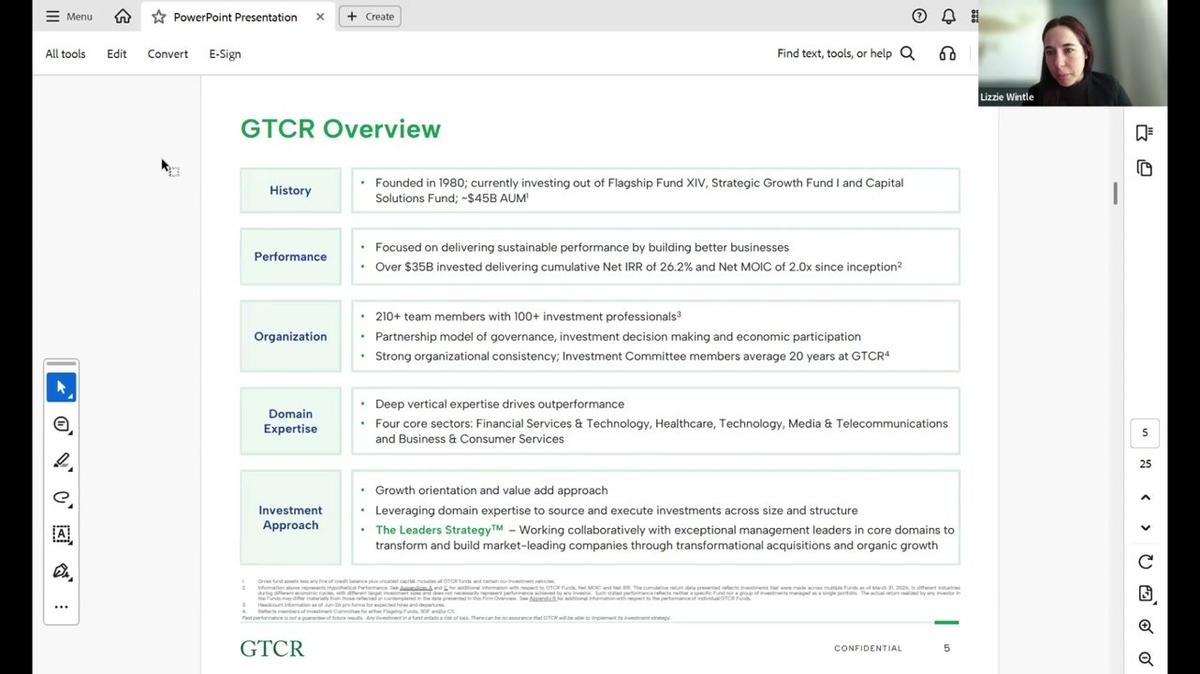Open the bookmarks panel icon

point(1145,133)
